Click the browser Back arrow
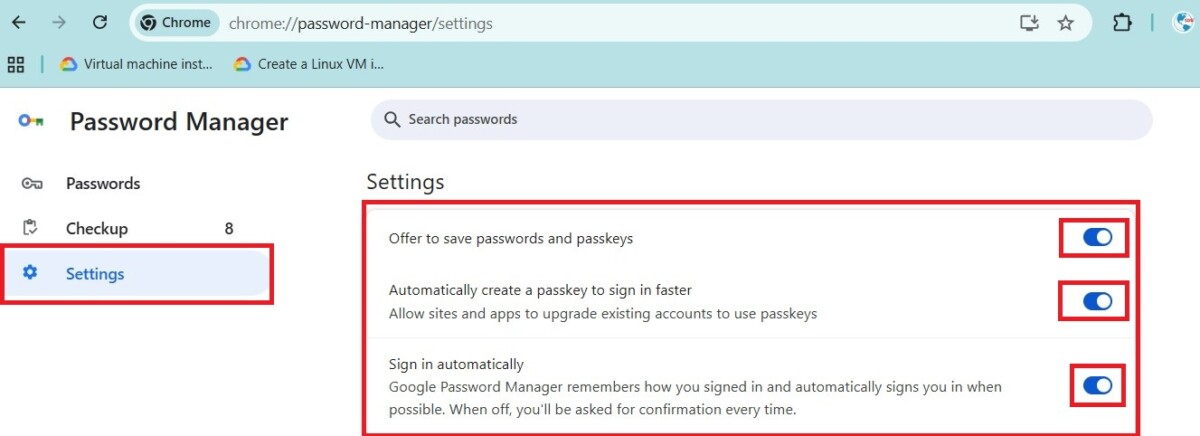This screenshot has width=1200, height=436. [18, 22]
